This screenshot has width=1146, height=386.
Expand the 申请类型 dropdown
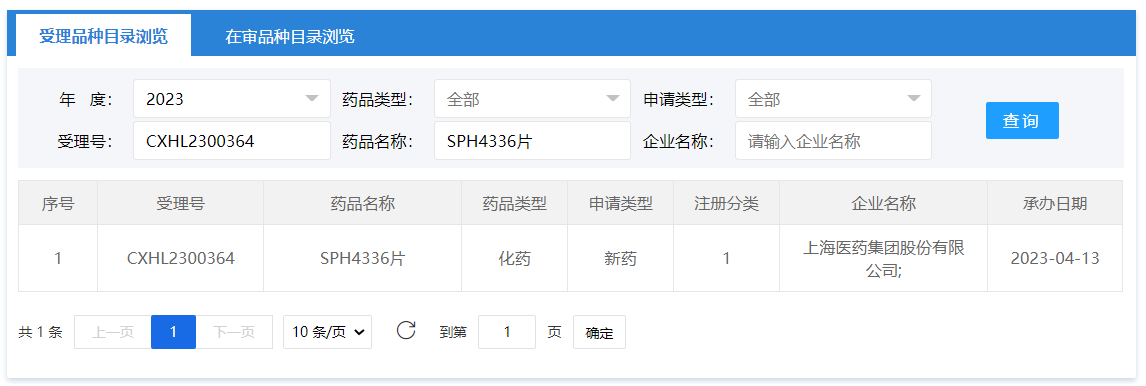tap(833, 99)
